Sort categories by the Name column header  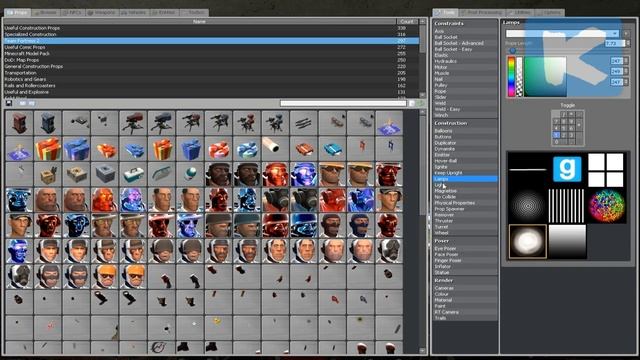tap(200, 21)
